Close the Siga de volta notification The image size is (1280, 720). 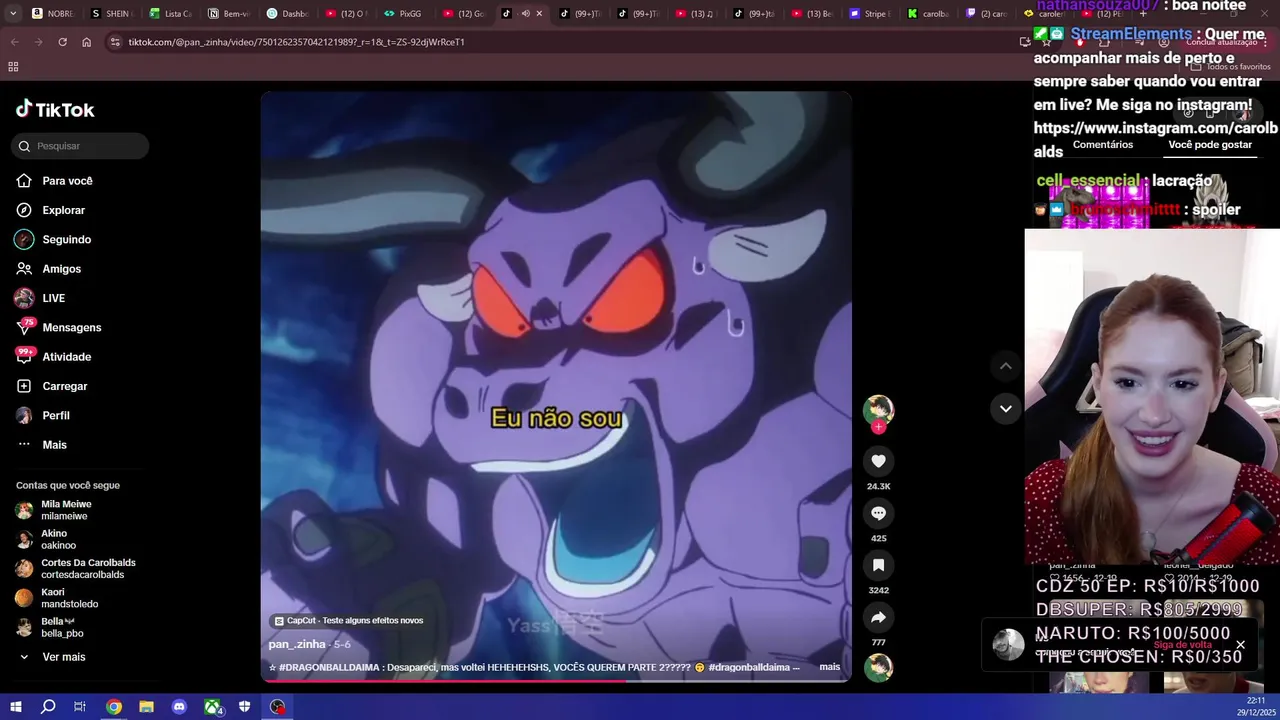click(x=1240, y=645)
